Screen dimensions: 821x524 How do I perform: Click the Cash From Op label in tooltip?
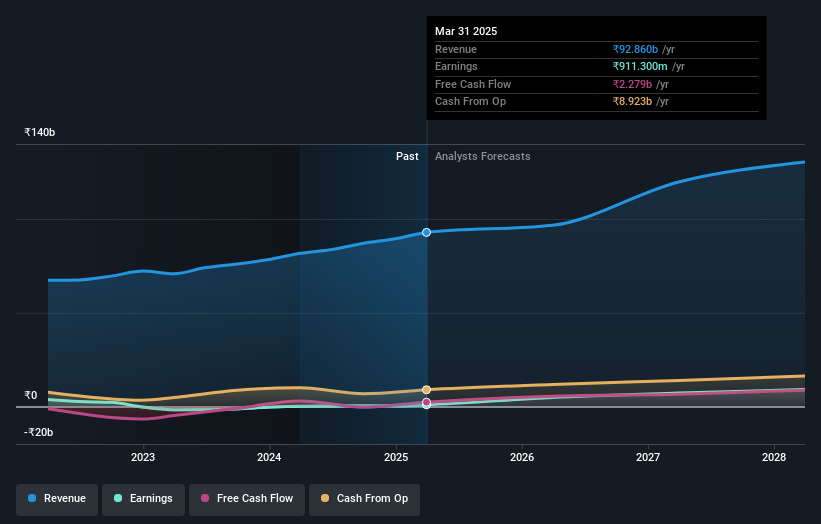pyautogui.click(x=470, y=102)
